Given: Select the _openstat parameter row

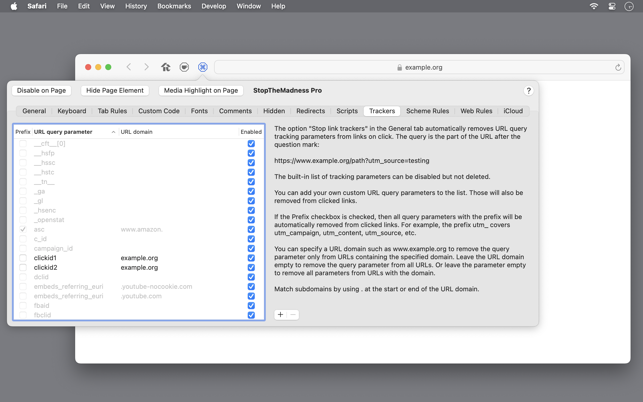Looking at the screenshot, I should point(139,220).
